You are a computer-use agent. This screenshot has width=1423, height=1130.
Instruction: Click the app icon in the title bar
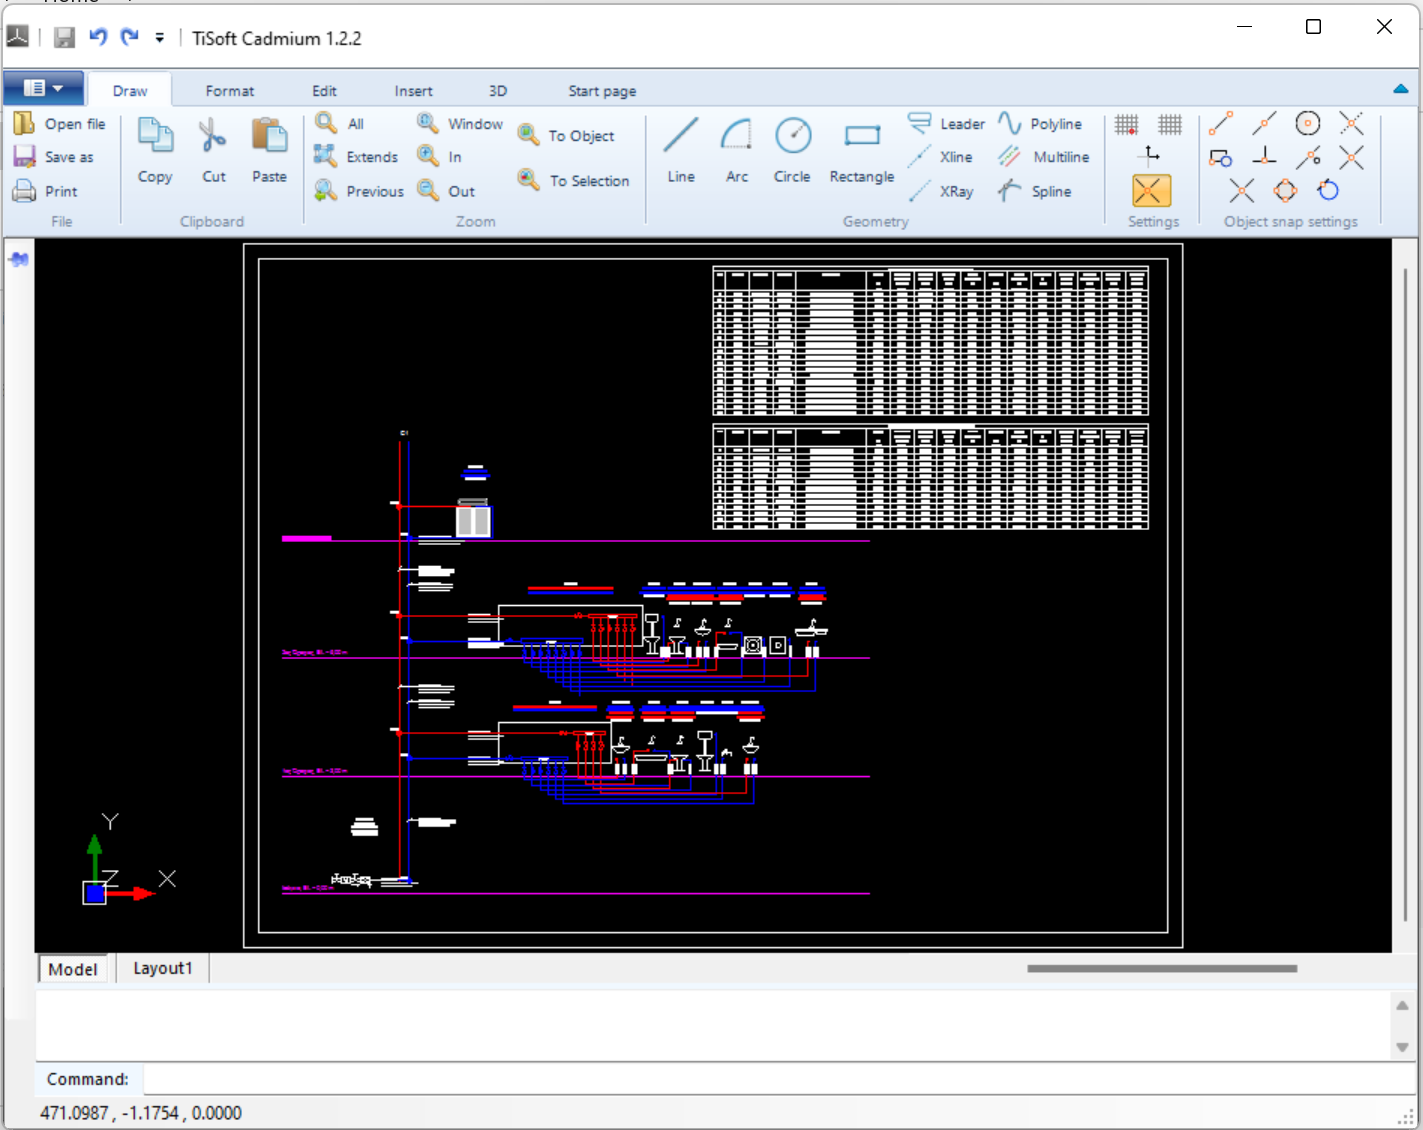[x=18, y=37]
